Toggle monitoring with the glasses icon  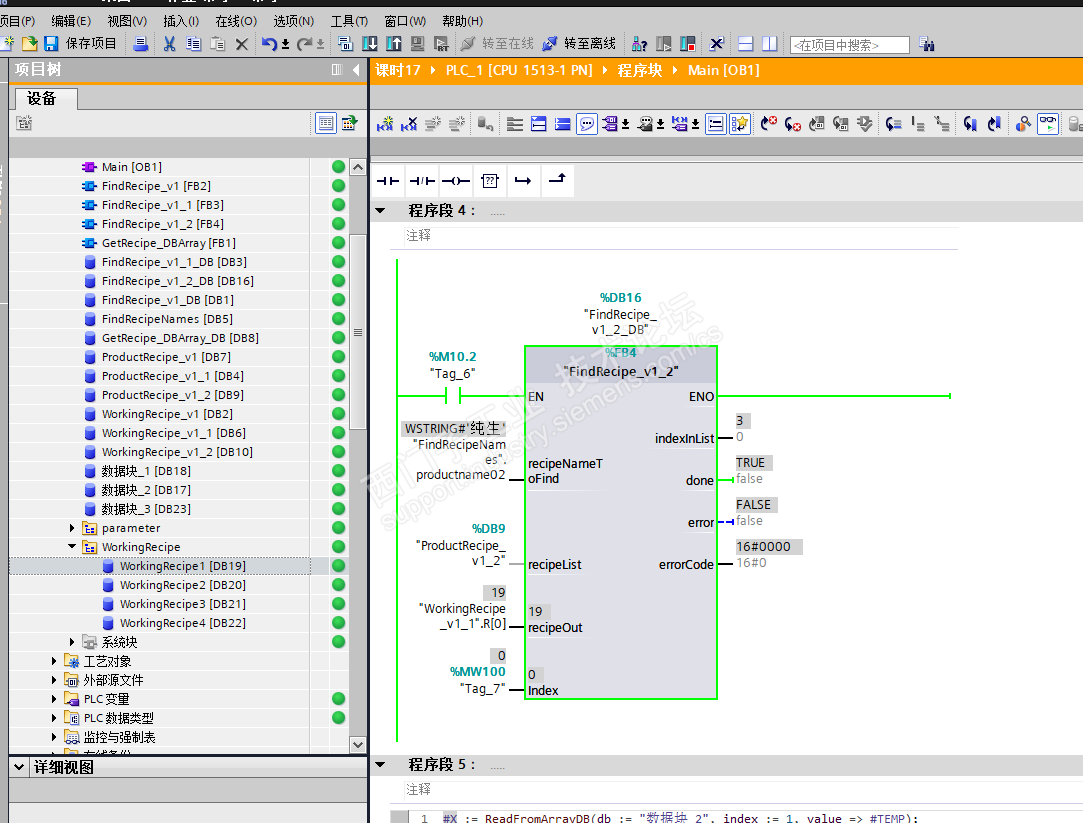point(1047,124)
